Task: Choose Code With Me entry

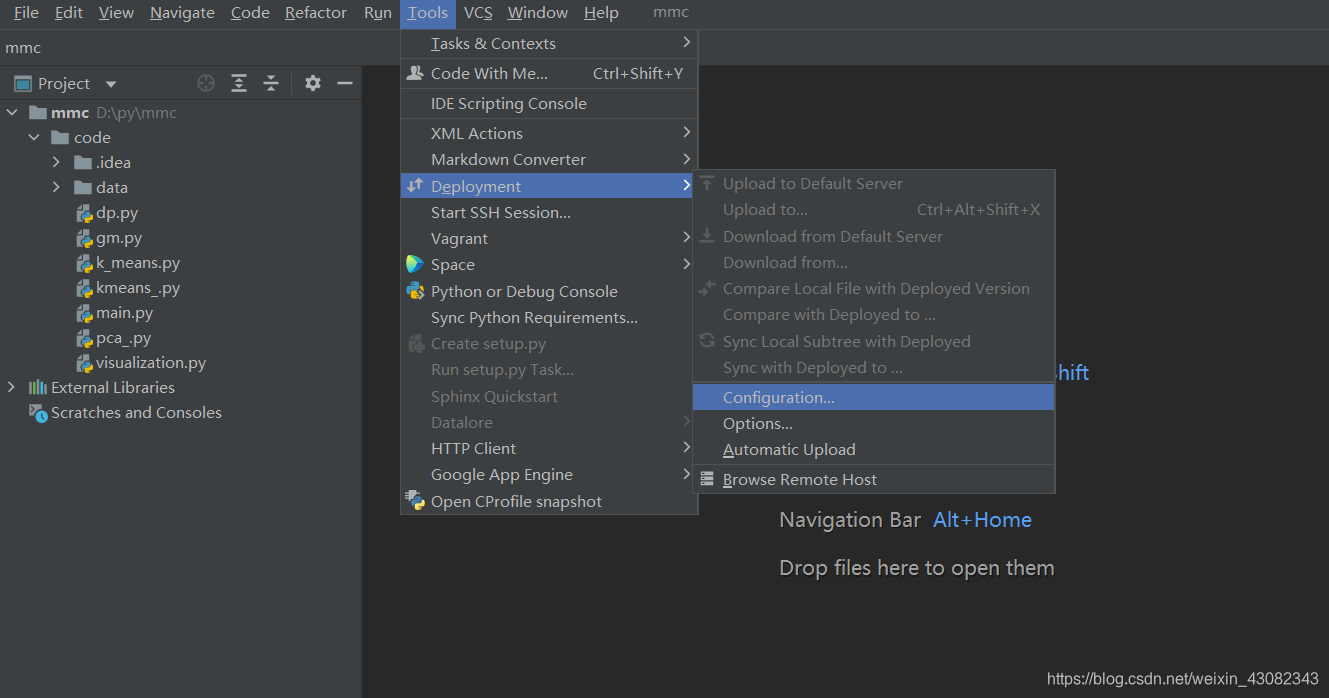Action: [549, 74]
